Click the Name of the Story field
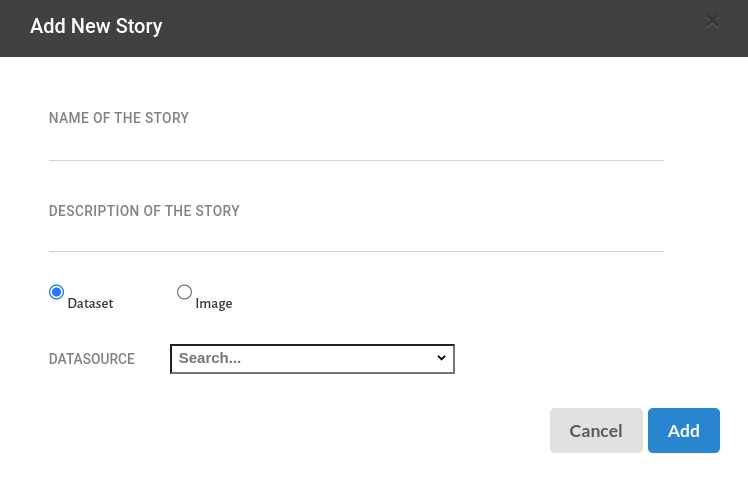This screenshot has width=748, height=478. [355, 145]
